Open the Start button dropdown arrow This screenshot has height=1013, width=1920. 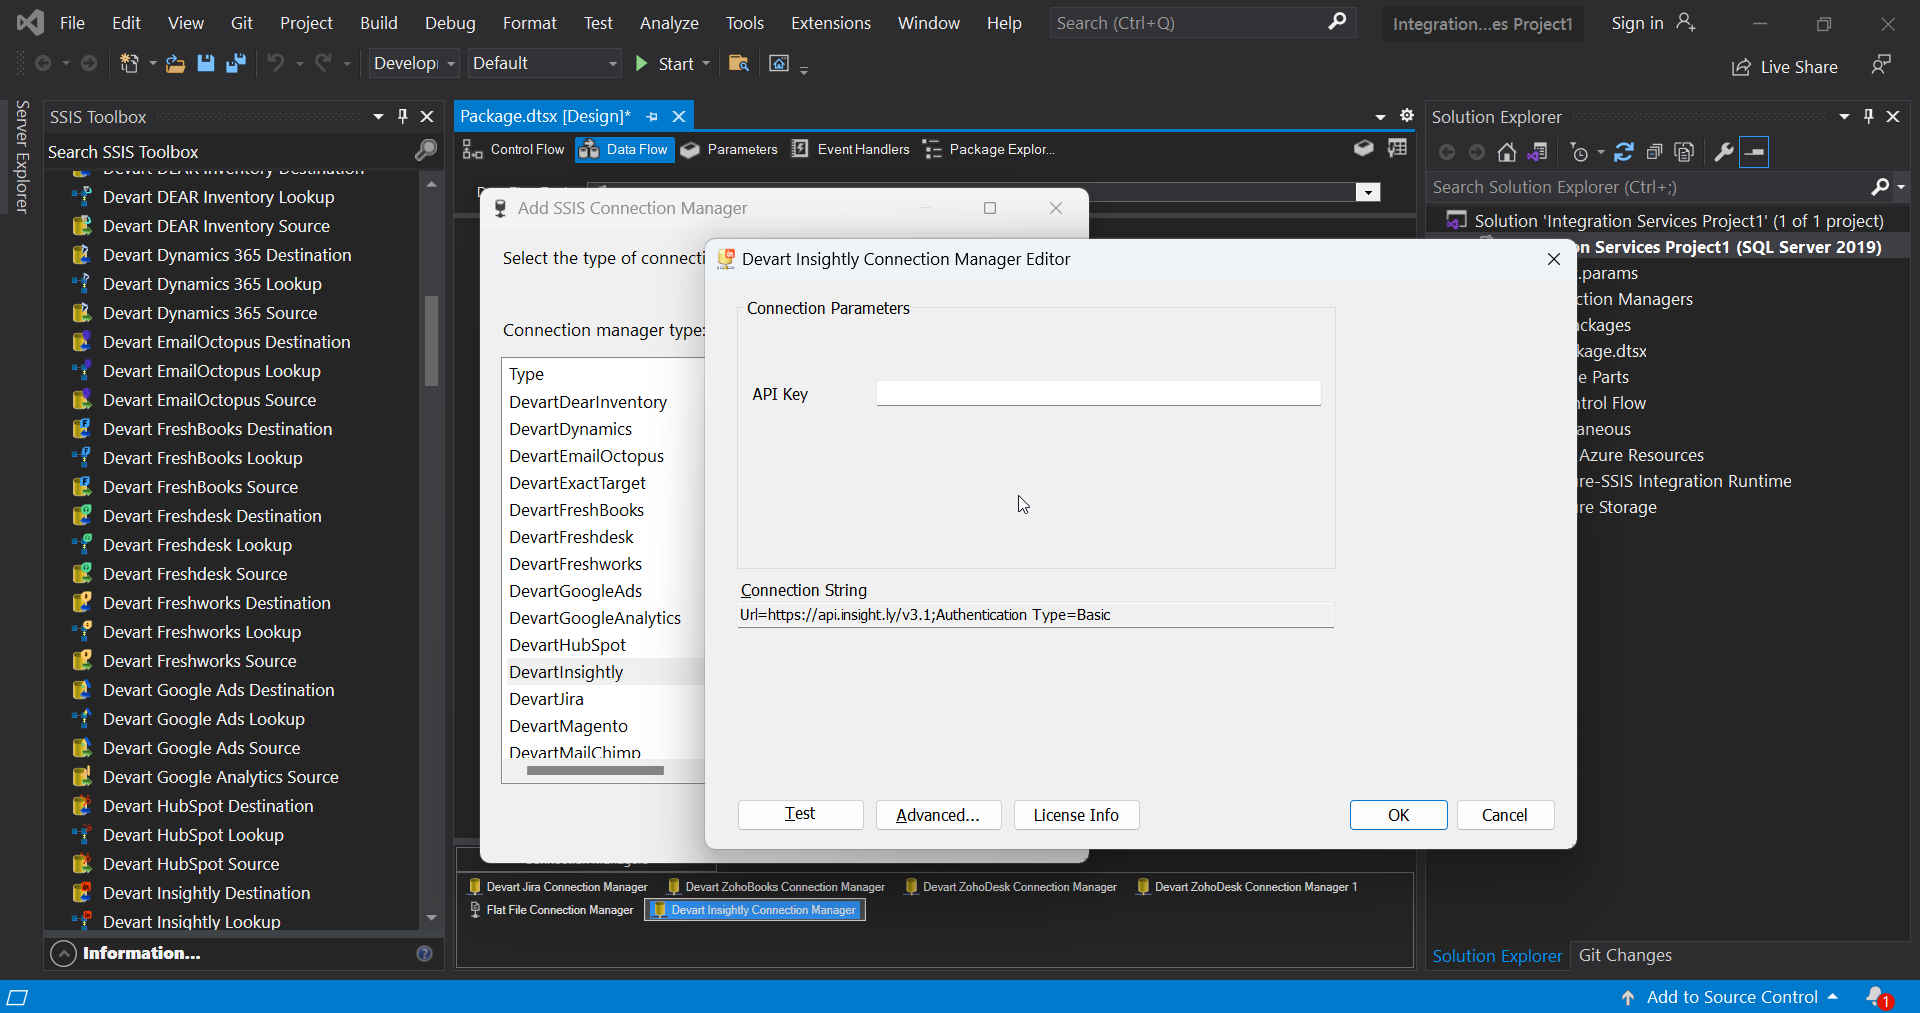coord(706,63)
